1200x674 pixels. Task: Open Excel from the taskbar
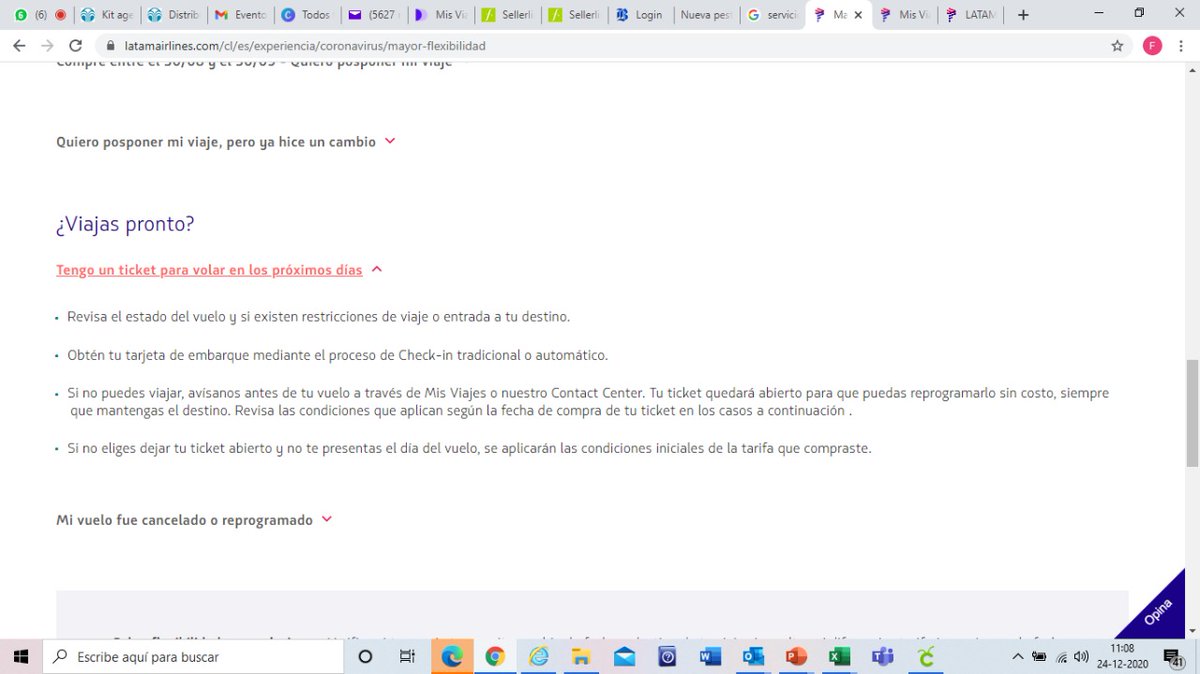[839, 657]
